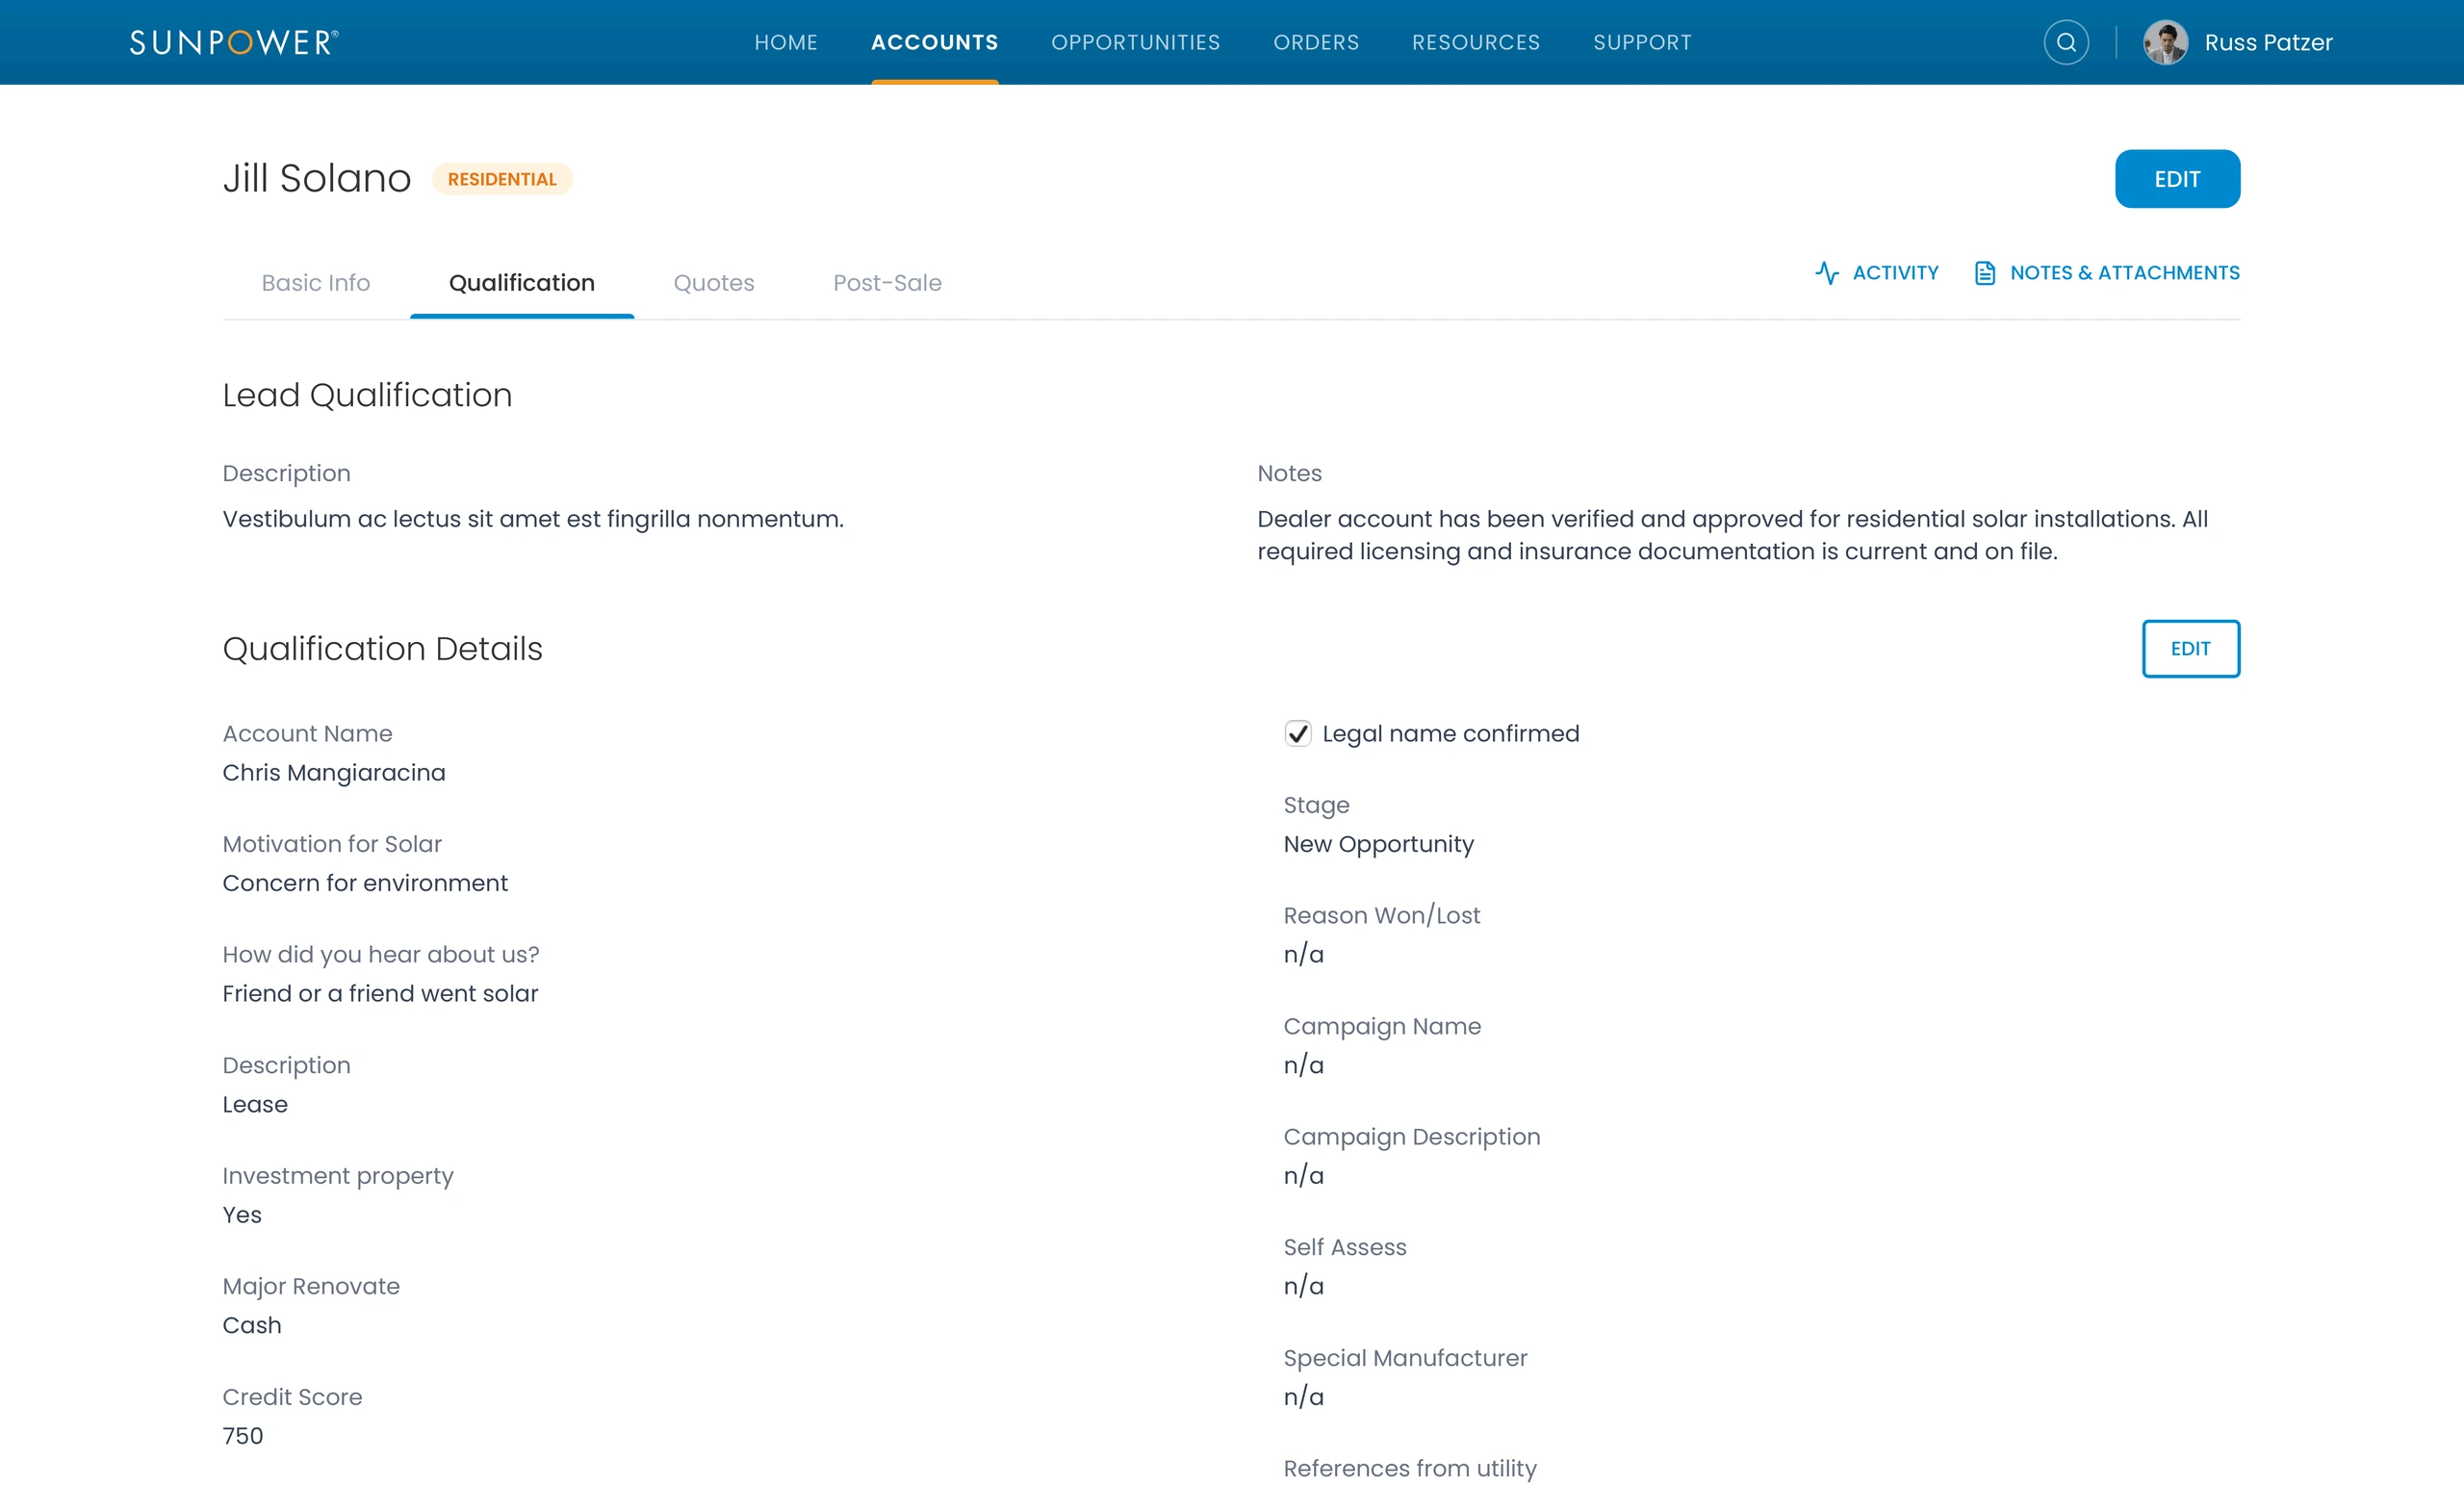The height and width of the screenshot is (1485, 2464).
Task: Click the Investment property Yes value
Action: 242,1214
